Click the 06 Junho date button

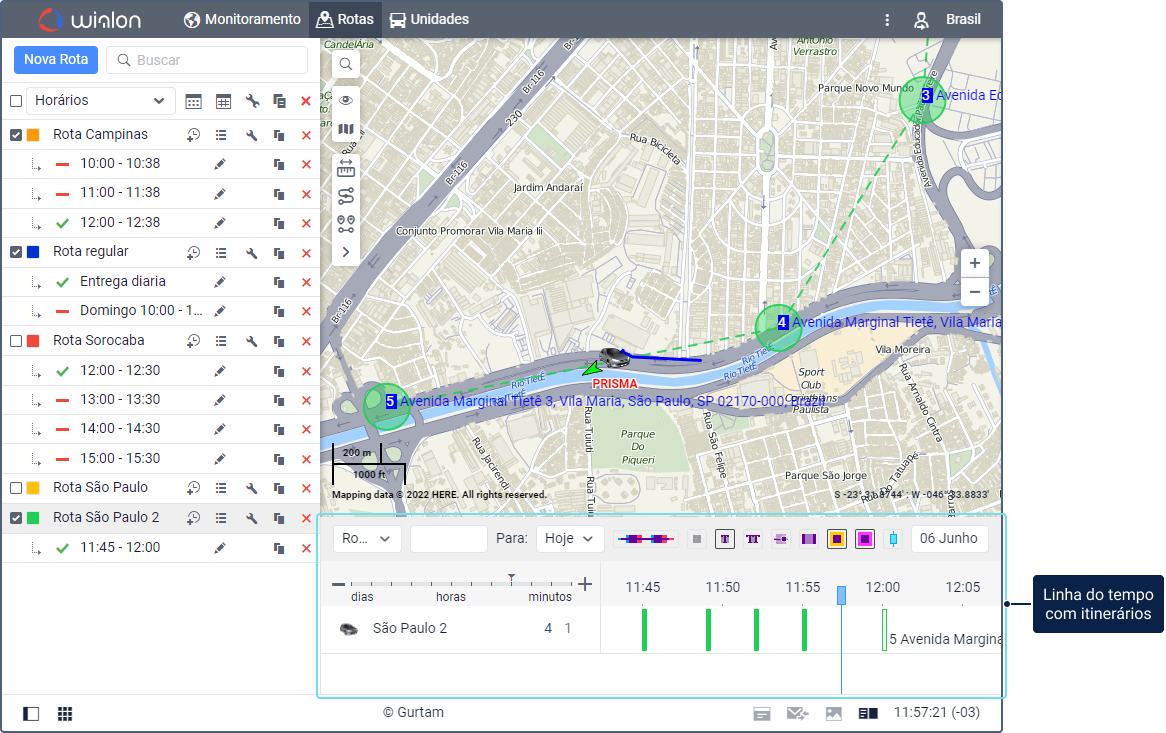(x=949, y=539)
